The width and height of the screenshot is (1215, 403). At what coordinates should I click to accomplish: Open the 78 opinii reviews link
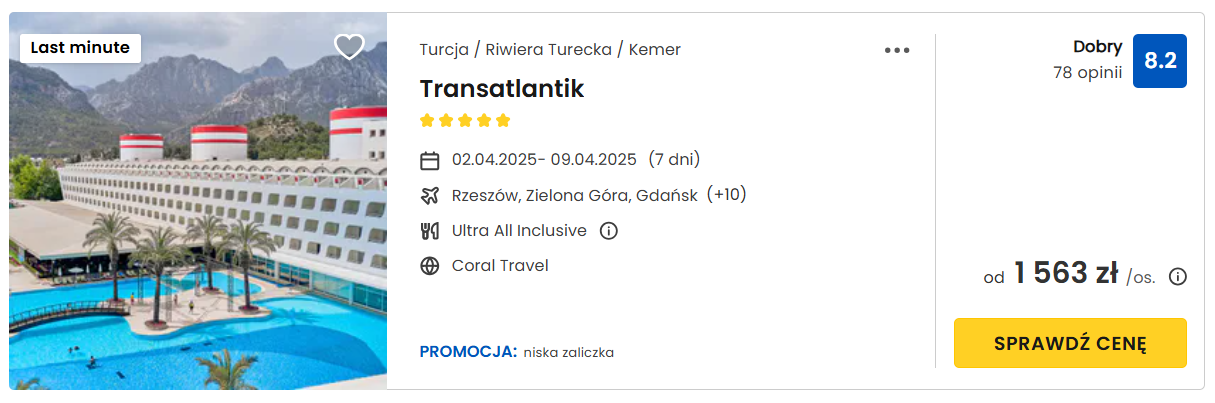pos(1087,72)
